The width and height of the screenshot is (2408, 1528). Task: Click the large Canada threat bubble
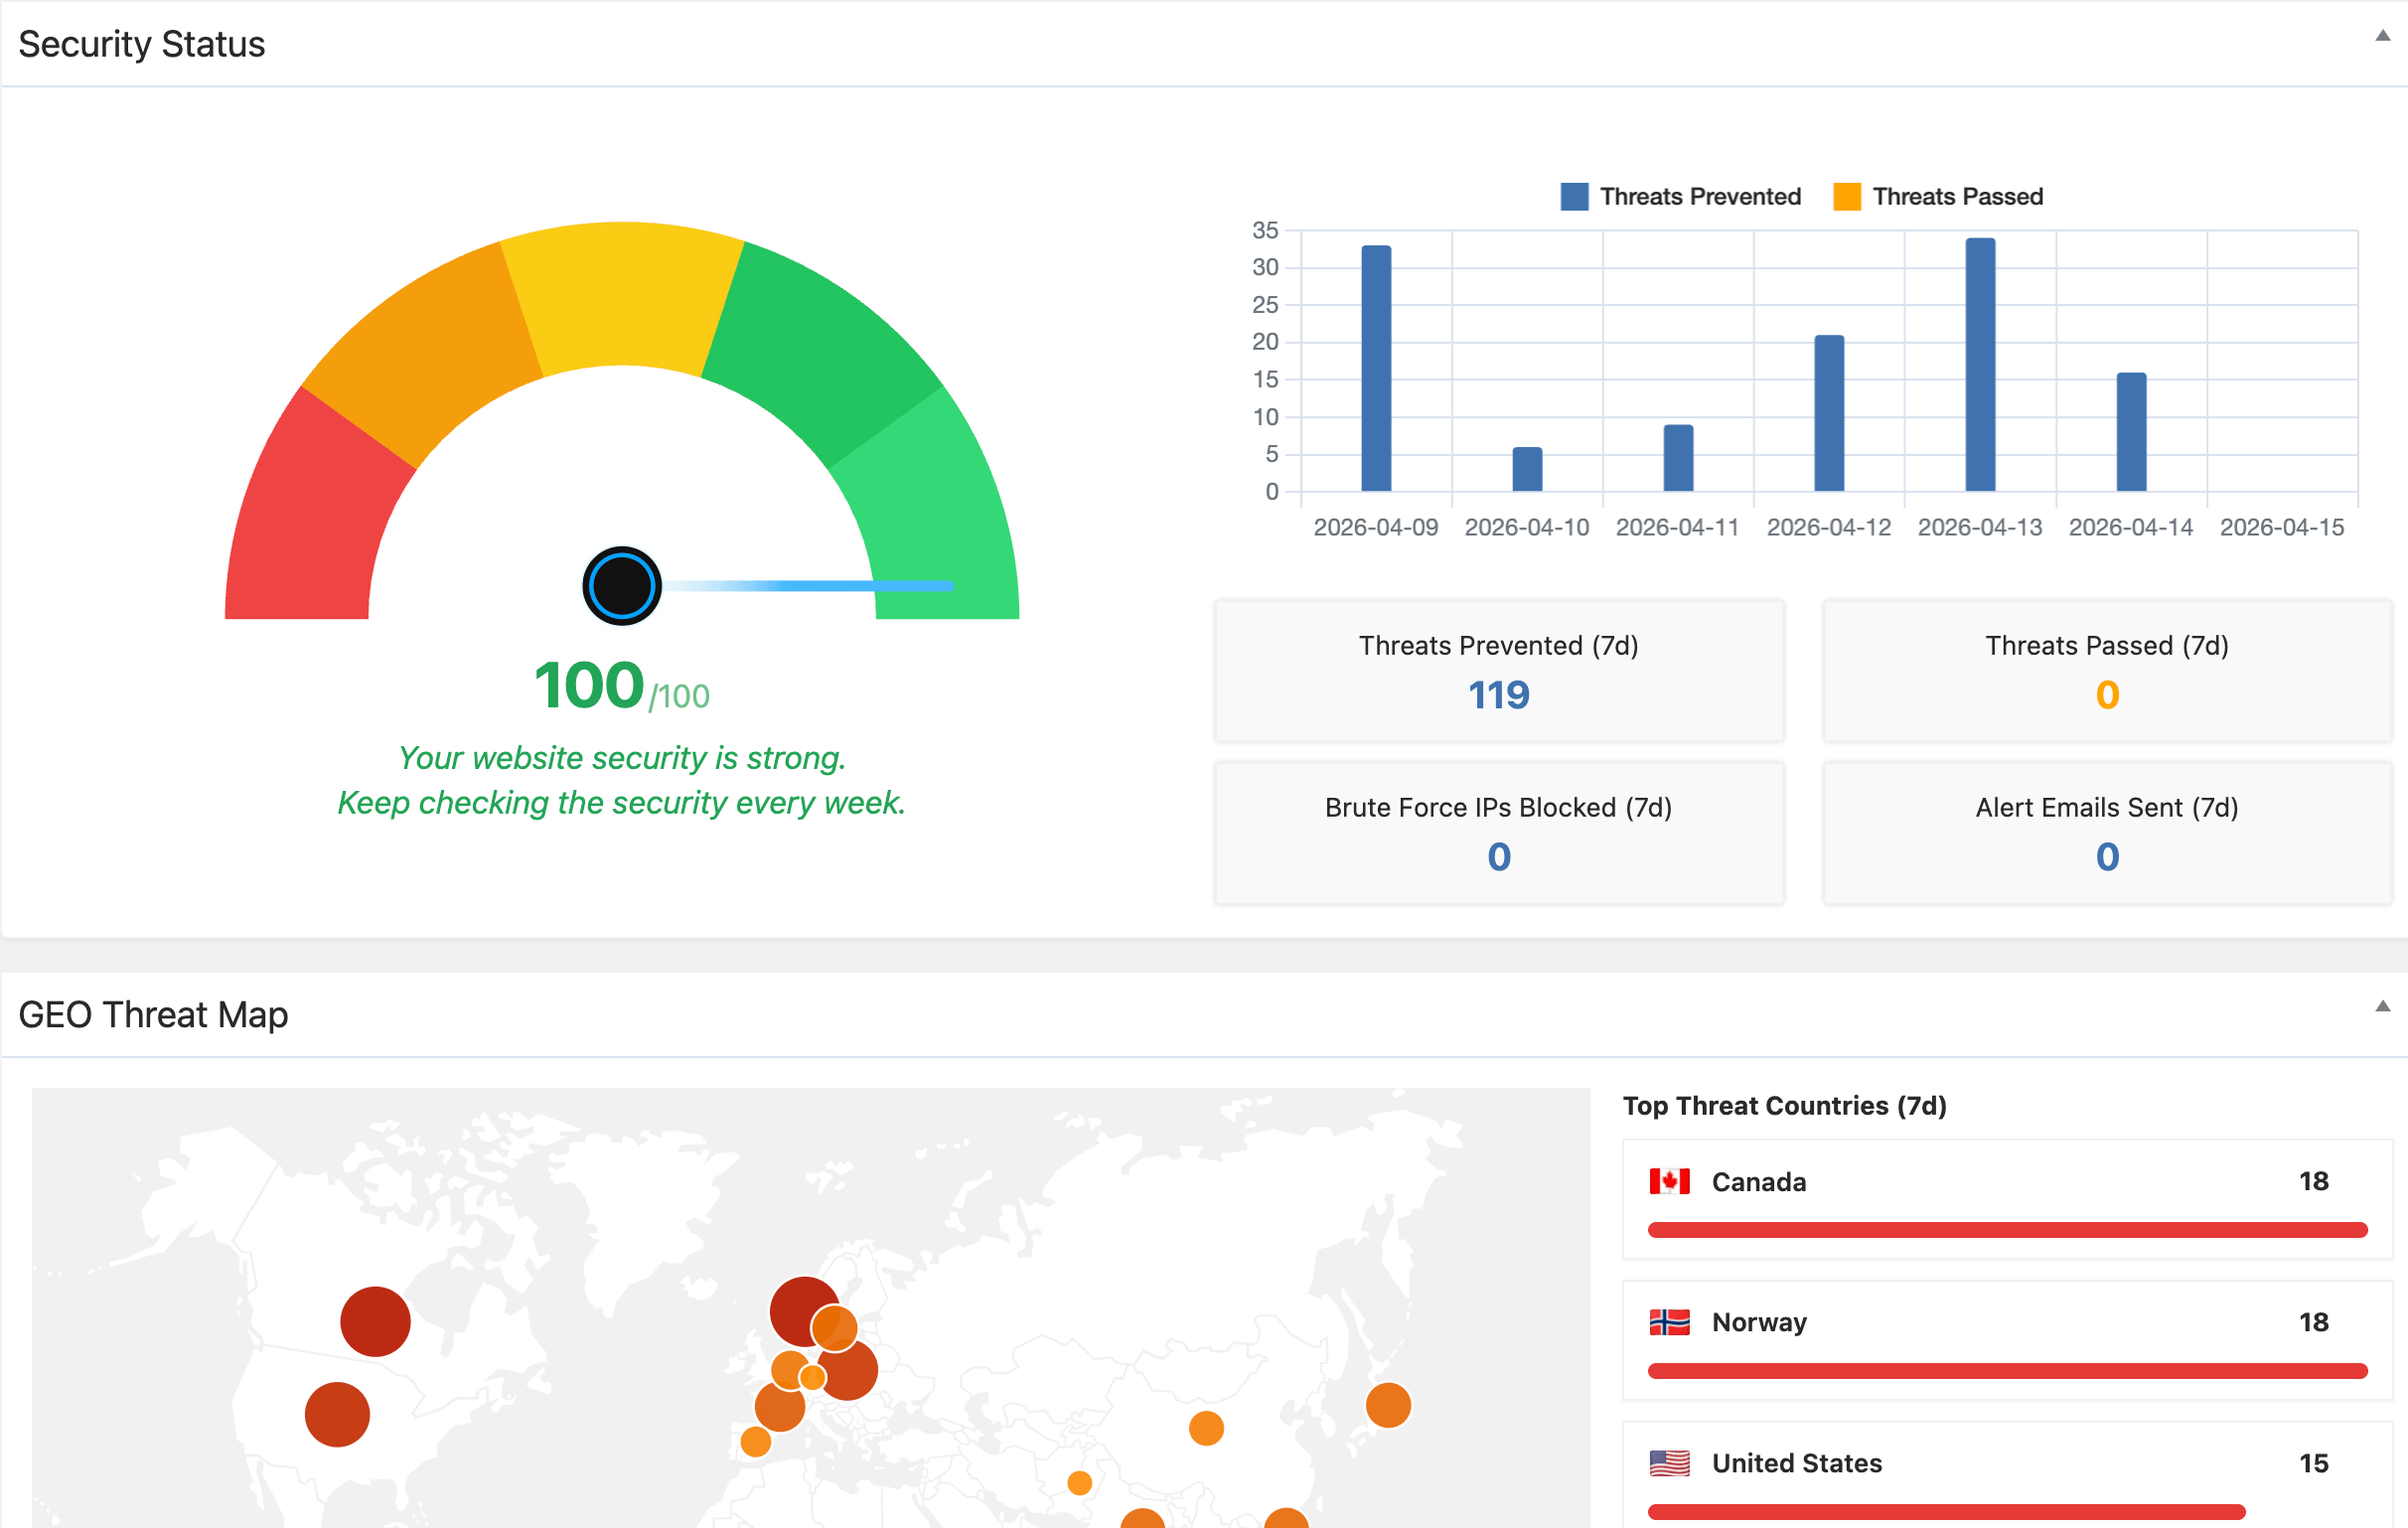[375, 1321]
